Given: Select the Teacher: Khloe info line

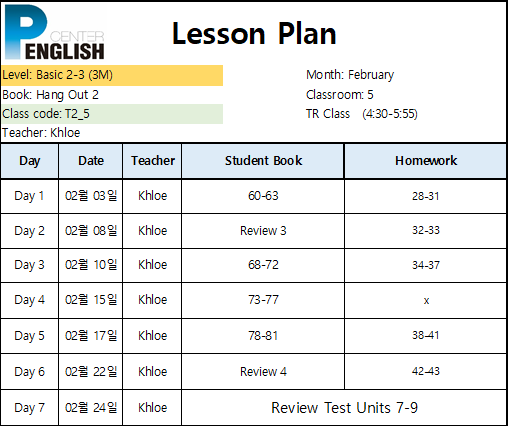Looking at the screenshot, I should (x=41, y=133).
